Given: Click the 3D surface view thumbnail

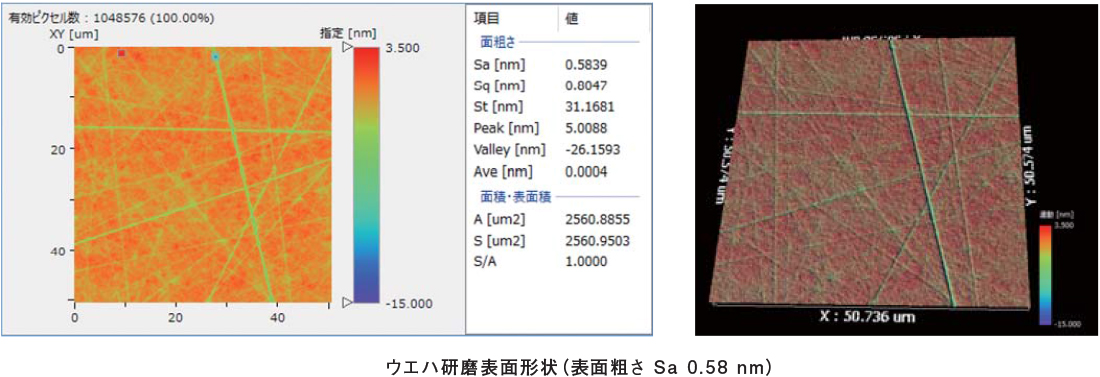Looking at the screenshot, I should [x=895, y=168].
